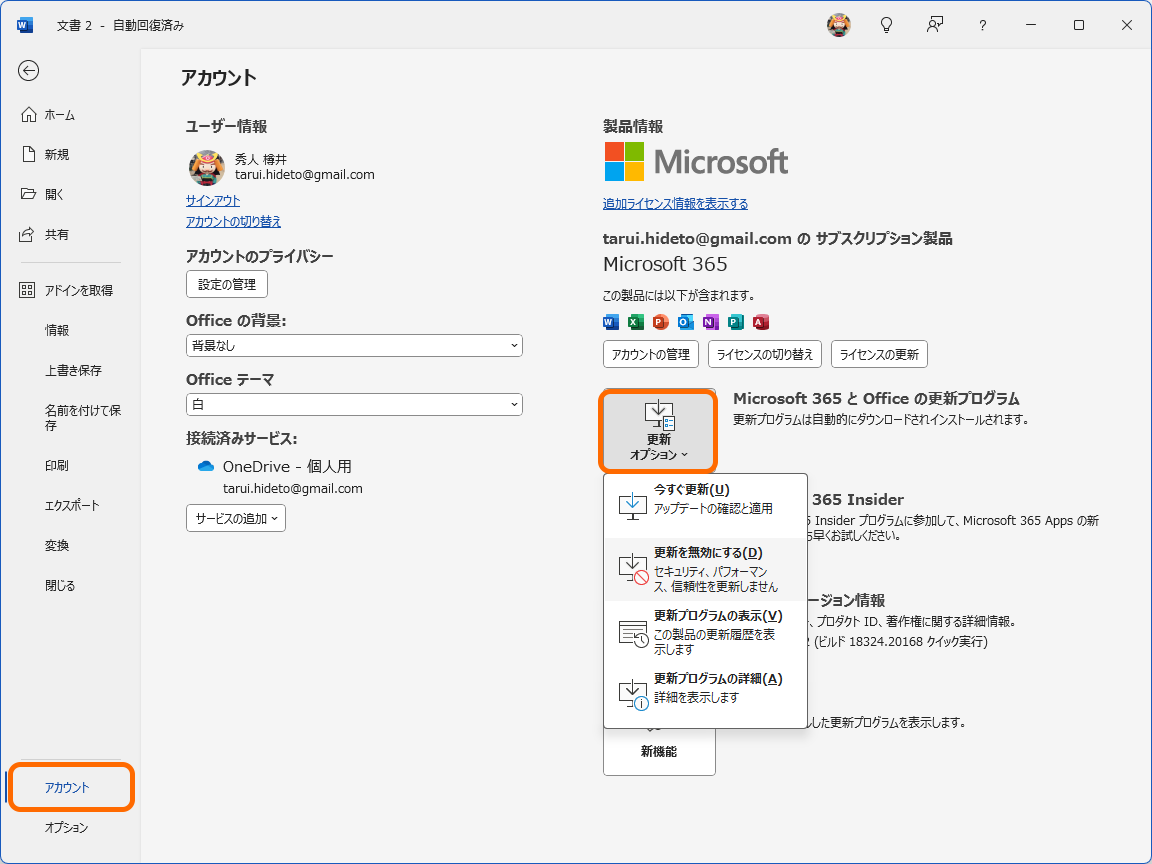This screenshot has height=864, width=1152.
Task: Open the Excel app icon under product info
Action: click(x=634, y=321)
